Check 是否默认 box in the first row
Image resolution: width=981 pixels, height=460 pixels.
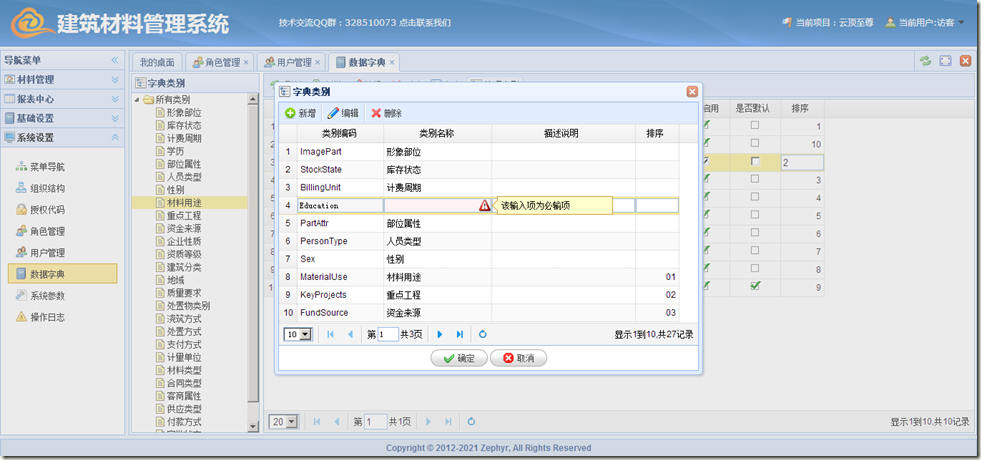click(755, 126)
